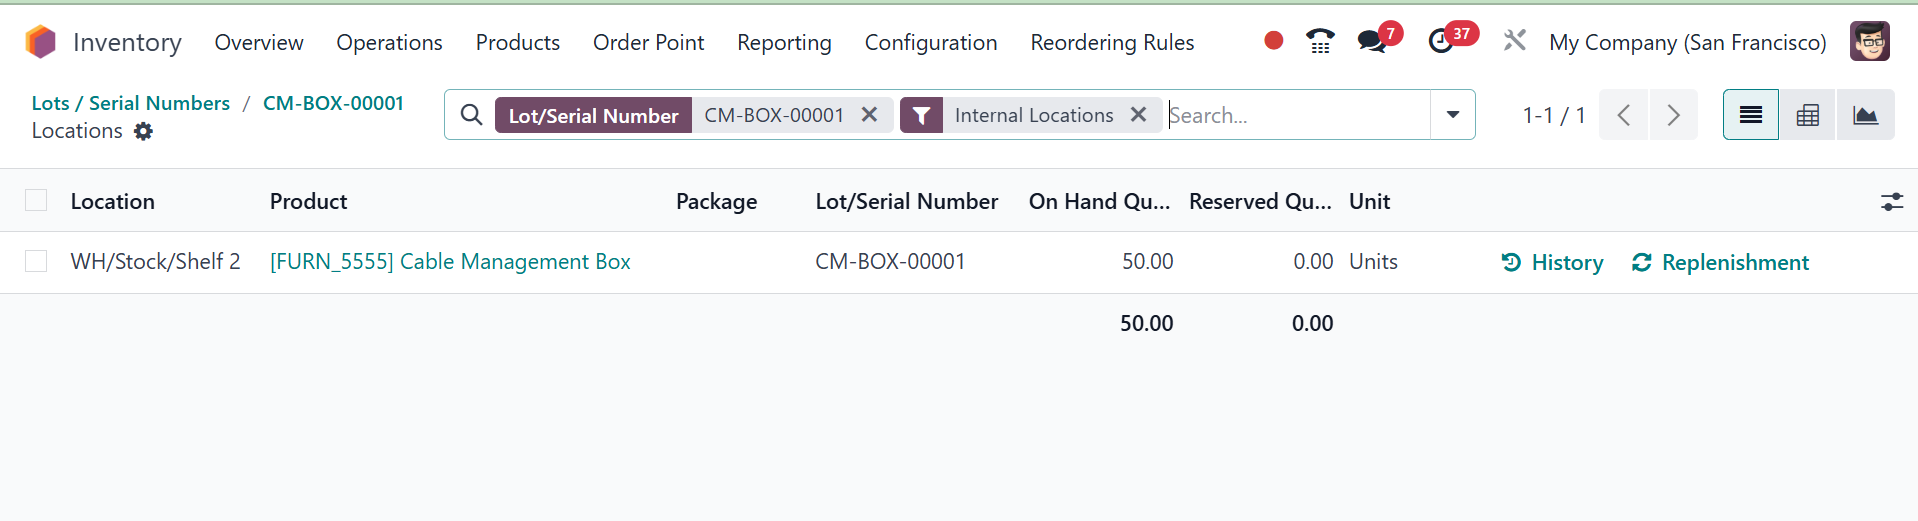Open the conversations chat icon with badge 7
The image size is (1918, 521).
click(1372, 41)
